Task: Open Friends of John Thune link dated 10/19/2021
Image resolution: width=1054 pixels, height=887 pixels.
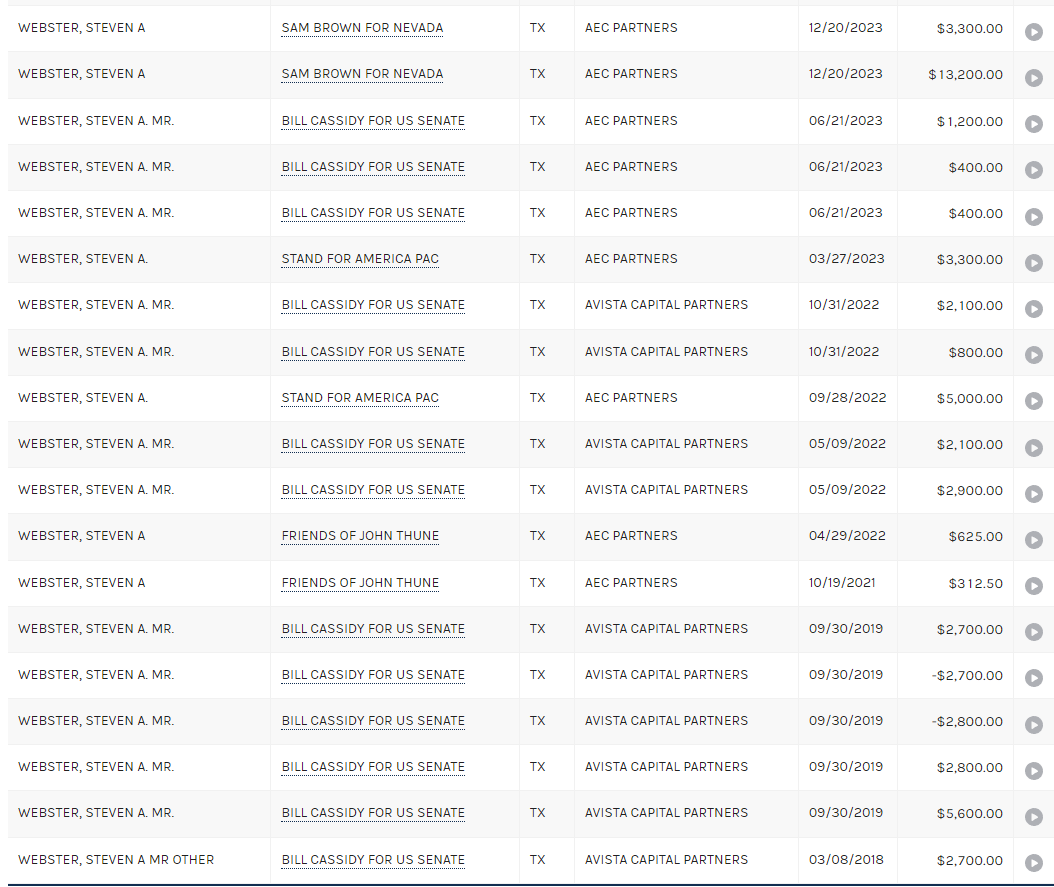Action: pos(360,583)
